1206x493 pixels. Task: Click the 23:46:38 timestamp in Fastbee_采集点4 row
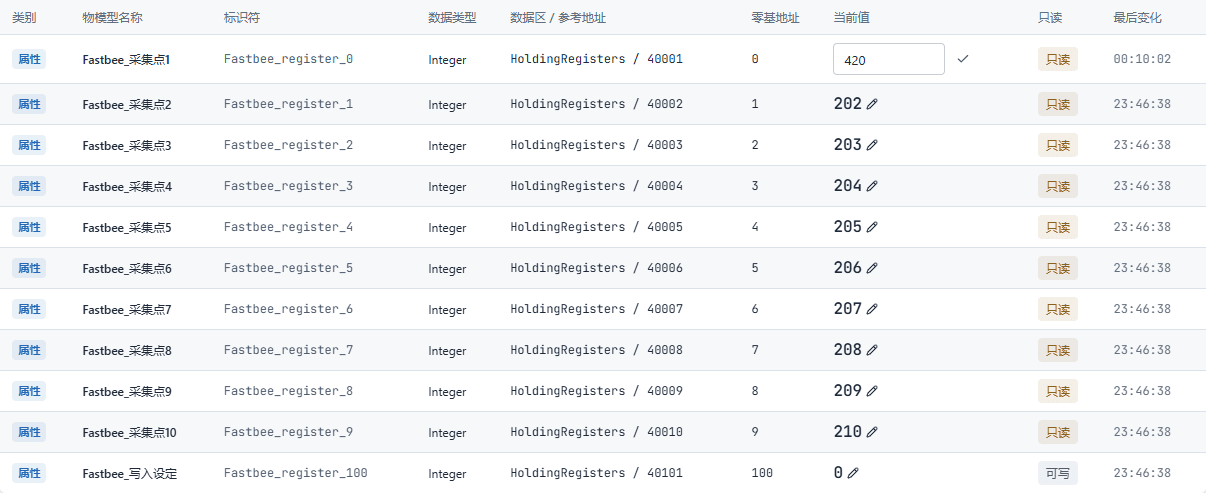tap(1142, 186)
